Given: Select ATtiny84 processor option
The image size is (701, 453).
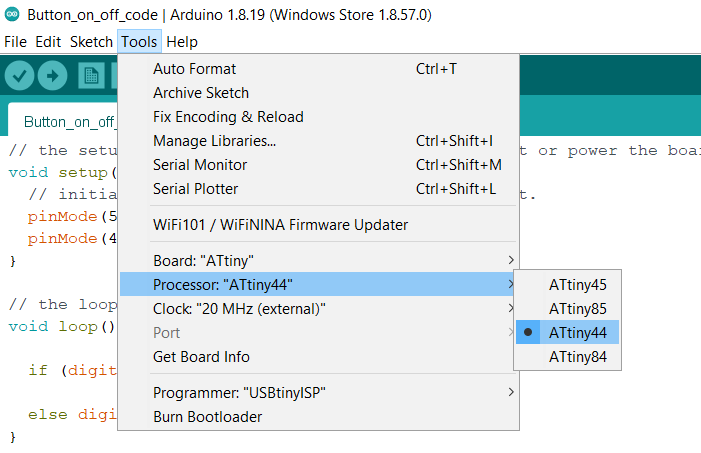Looking at the screenshot, I should [567, 356].
